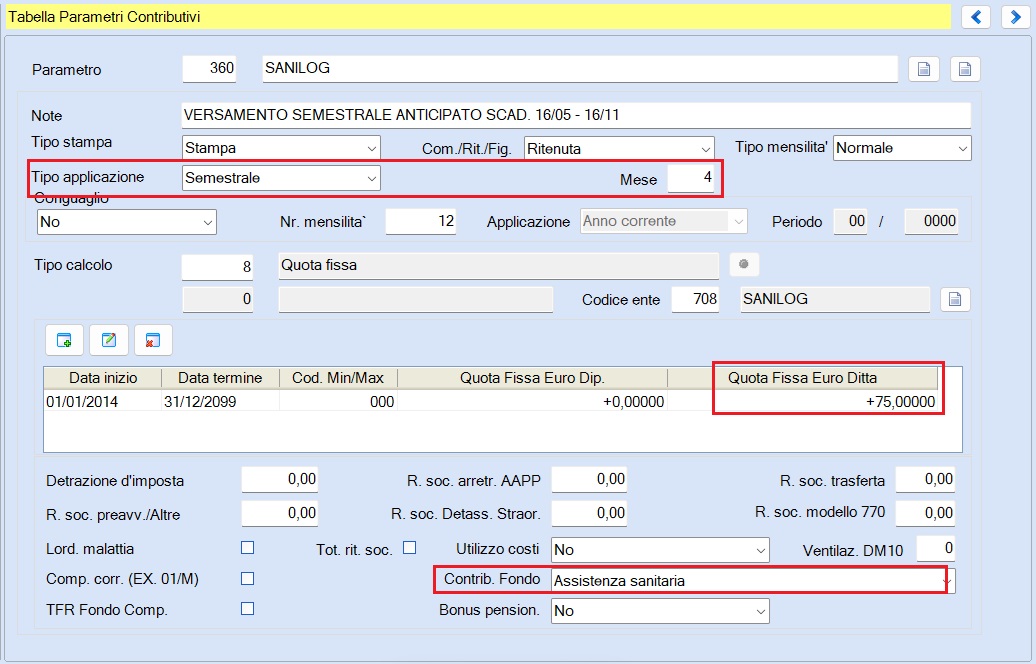
Task: Click the Detrazione d'imposta field
Action: pyautogui.click(x=279, y=480)
